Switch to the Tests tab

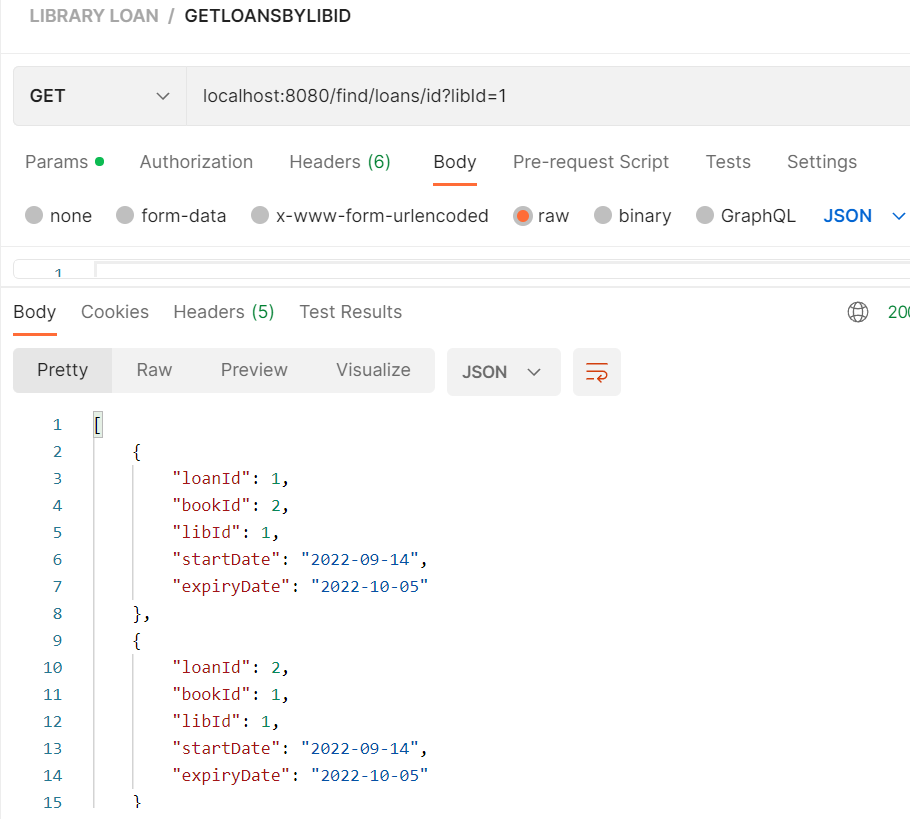click(x=728, y=162)
